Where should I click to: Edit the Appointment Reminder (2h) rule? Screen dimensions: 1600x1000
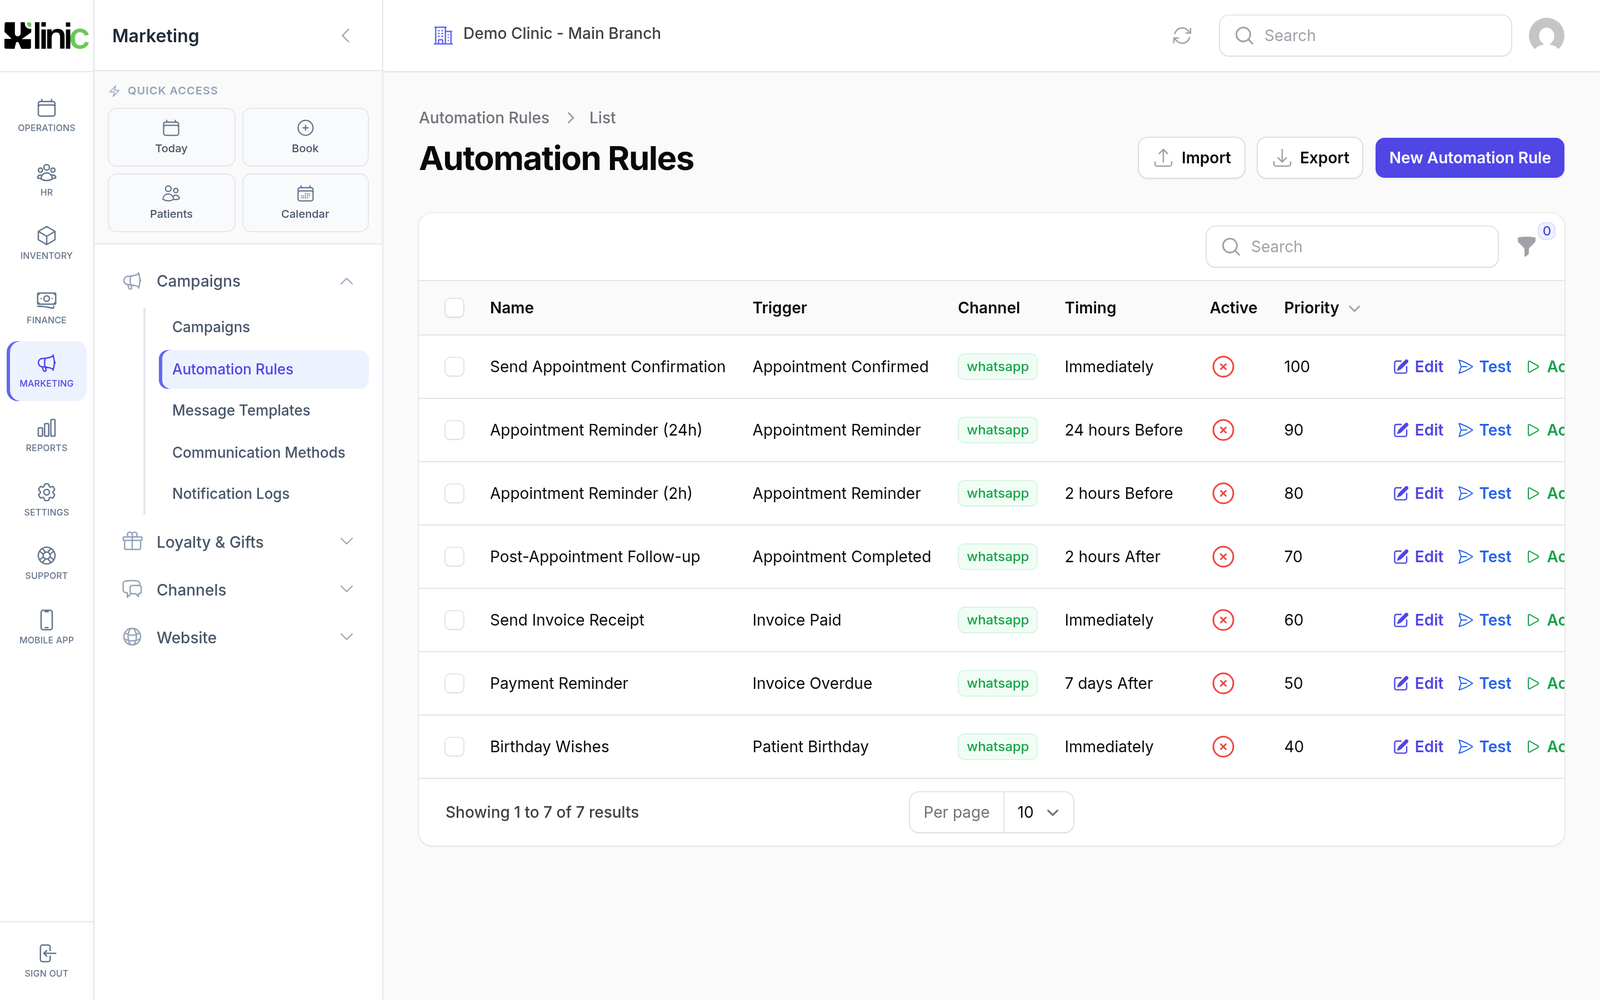point(1418,493)
